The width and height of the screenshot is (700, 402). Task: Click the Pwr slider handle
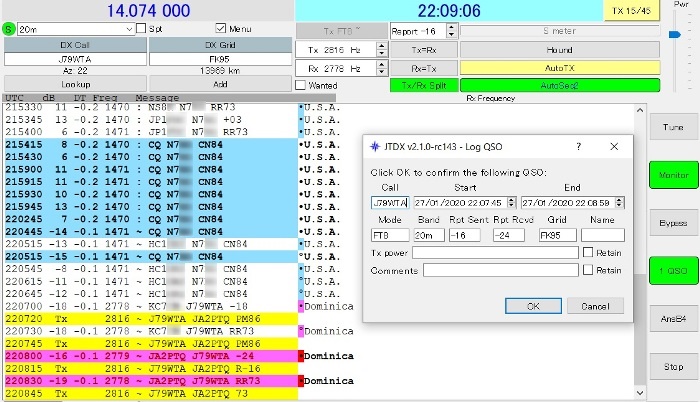pyautogui.click(x=675, y=34)
